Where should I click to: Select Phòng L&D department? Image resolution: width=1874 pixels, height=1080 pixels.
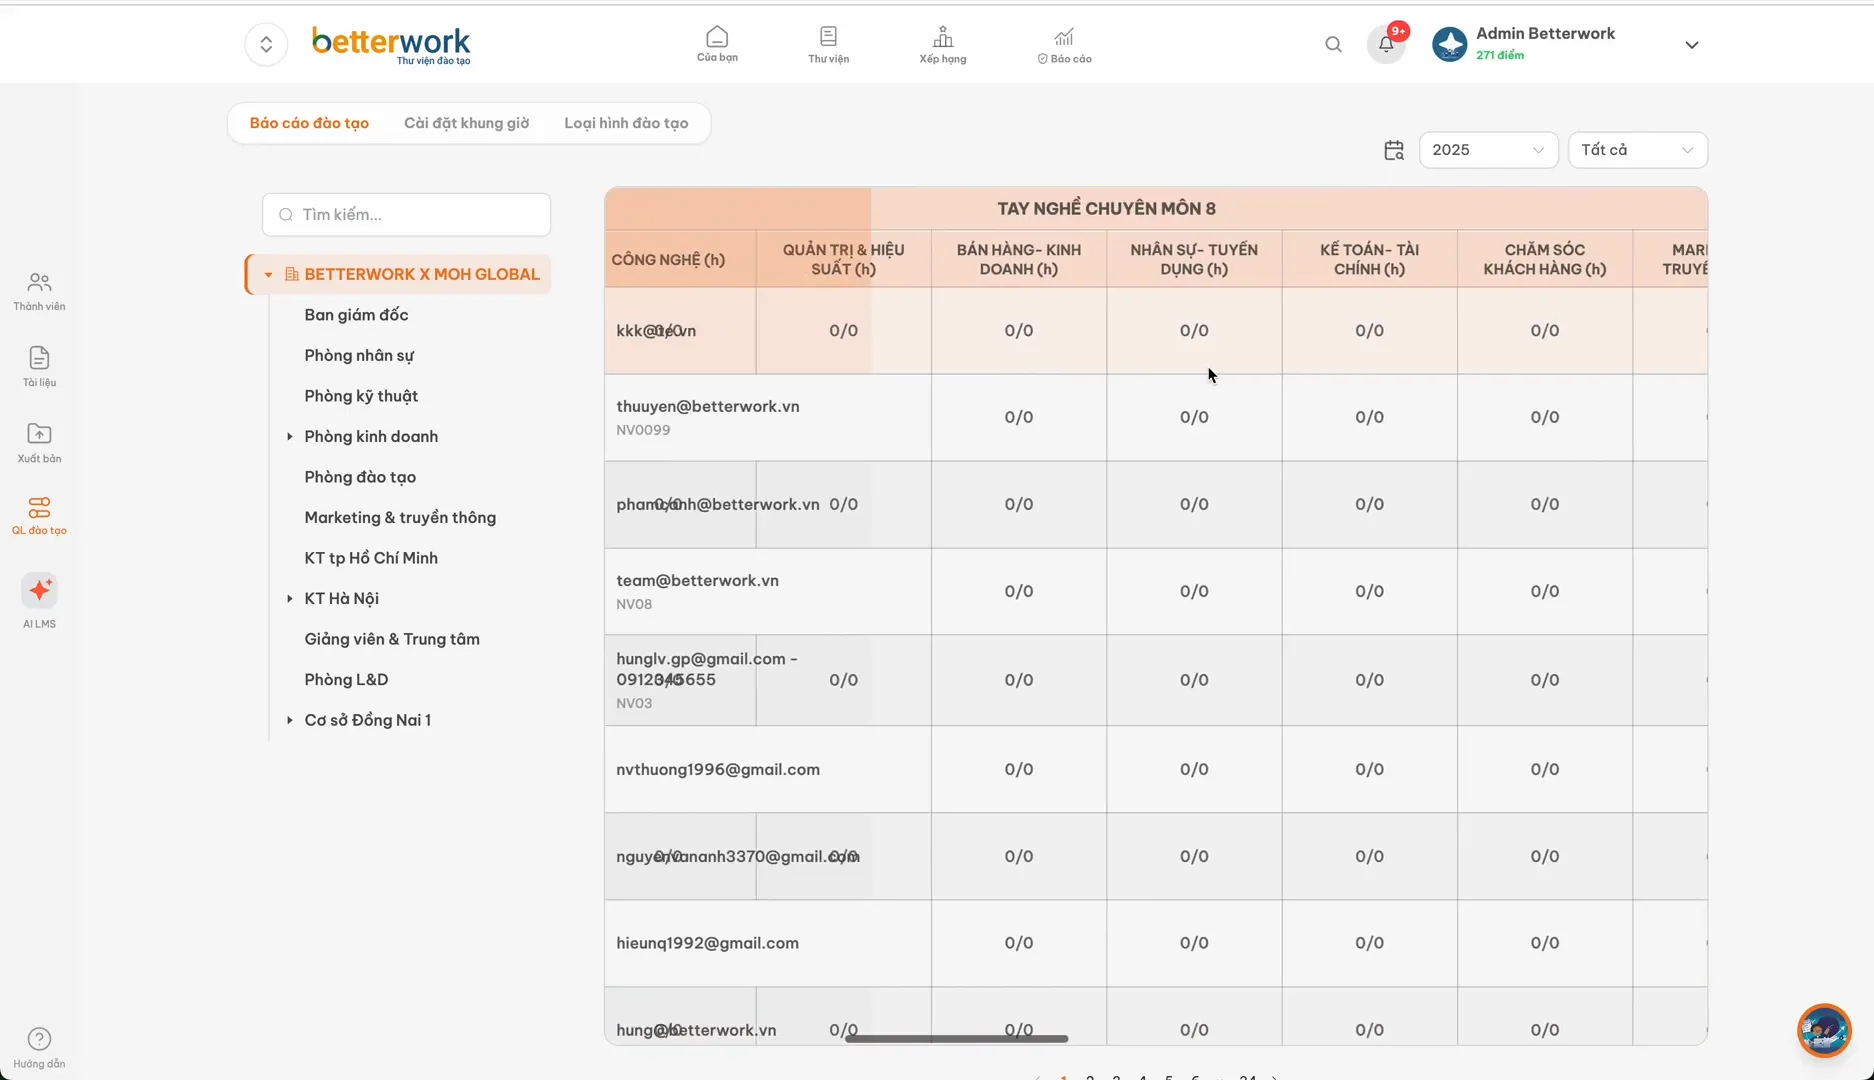coord(346,680)
